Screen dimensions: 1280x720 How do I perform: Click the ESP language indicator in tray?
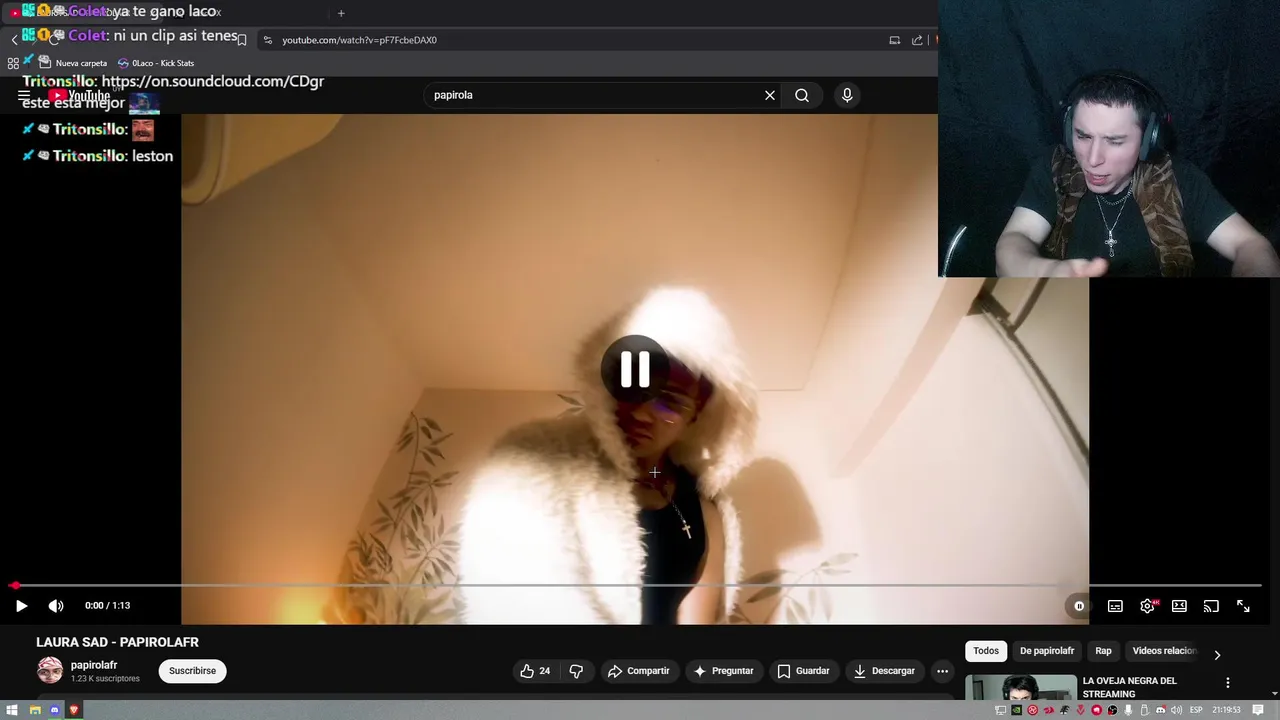coord(1197,710)
